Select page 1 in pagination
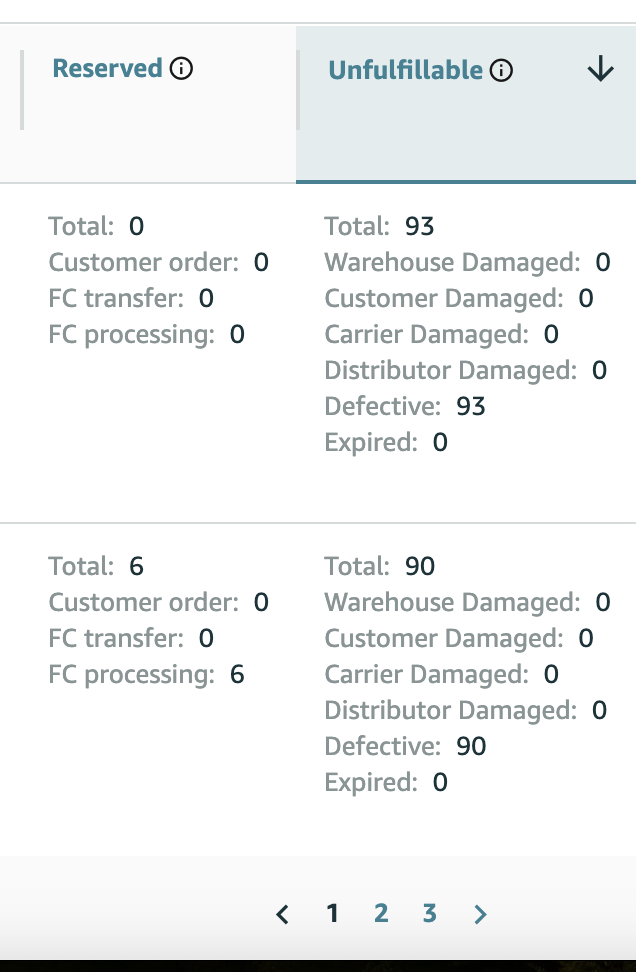 tap(333, 913)
